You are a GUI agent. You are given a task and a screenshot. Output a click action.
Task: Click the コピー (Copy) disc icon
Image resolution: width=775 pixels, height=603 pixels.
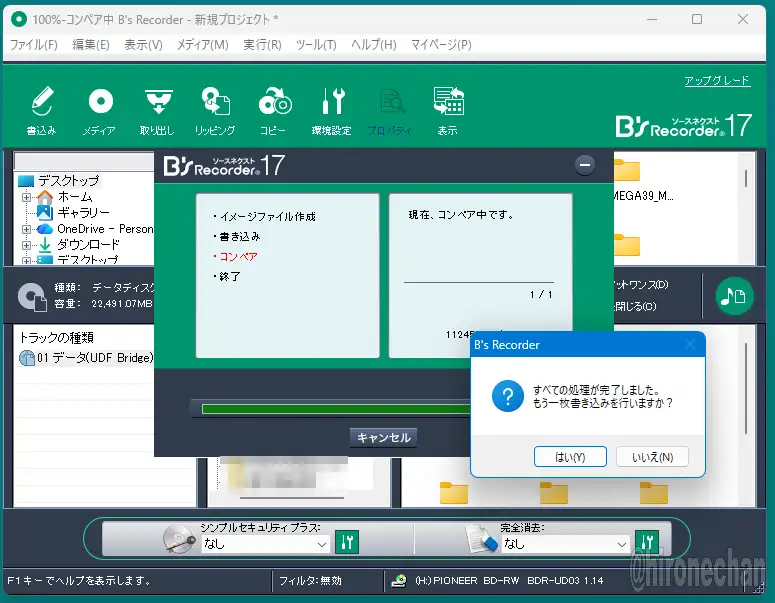pyautogui.click(x=273, y=104)
